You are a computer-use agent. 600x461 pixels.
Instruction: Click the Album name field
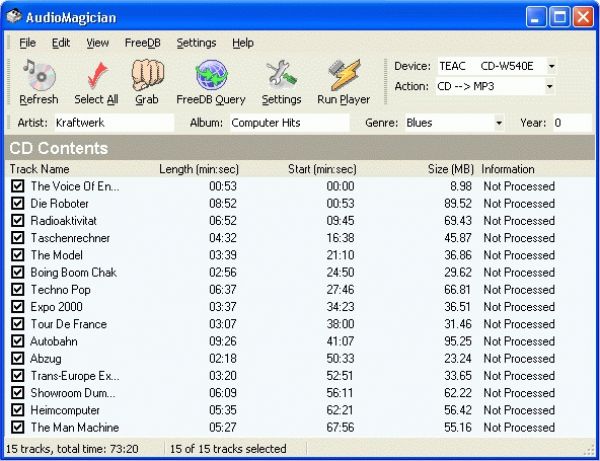[288, 123]
